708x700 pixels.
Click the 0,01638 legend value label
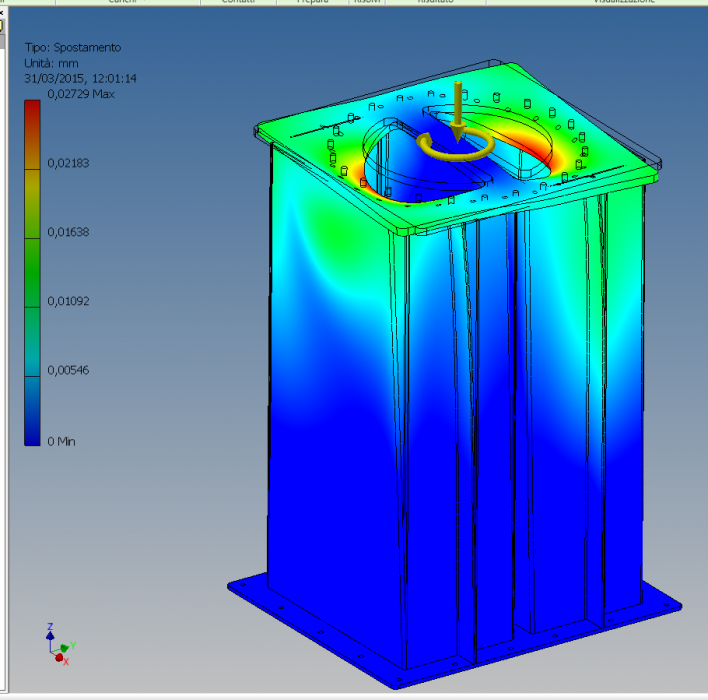click(69, 231)
